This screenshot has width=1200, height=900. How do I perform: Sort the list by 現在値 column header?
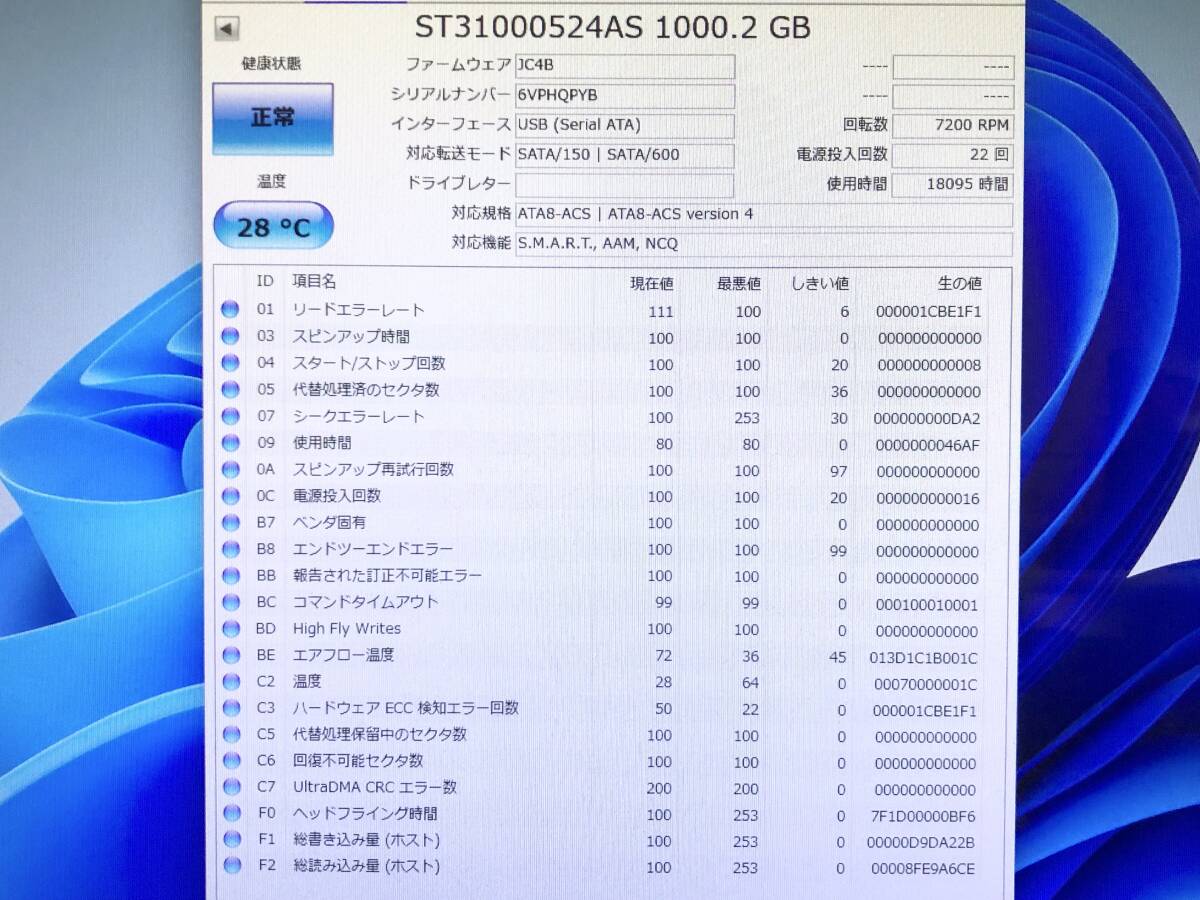(652, 283)
